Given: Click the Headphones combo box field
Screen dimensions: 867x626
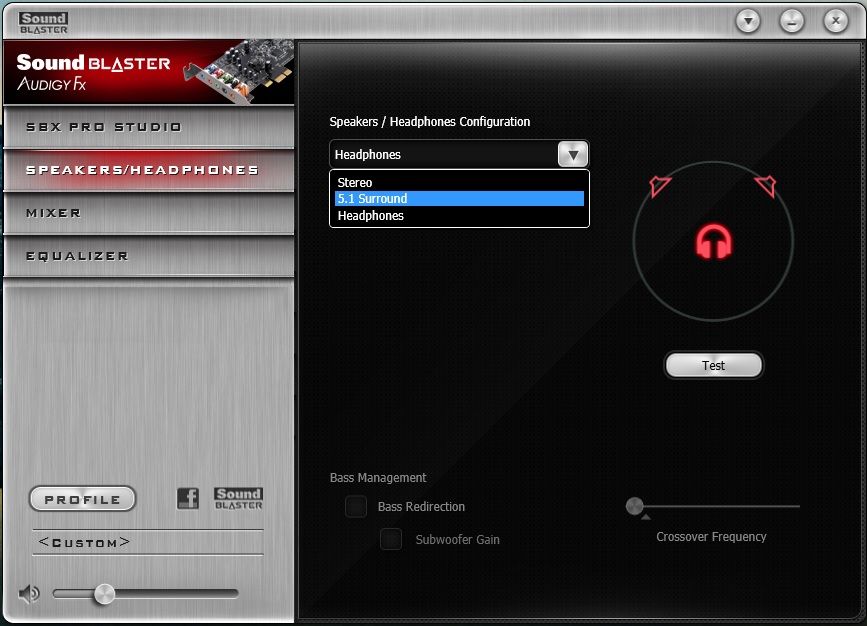Looking at the screenshot, I should pos(459,154).
